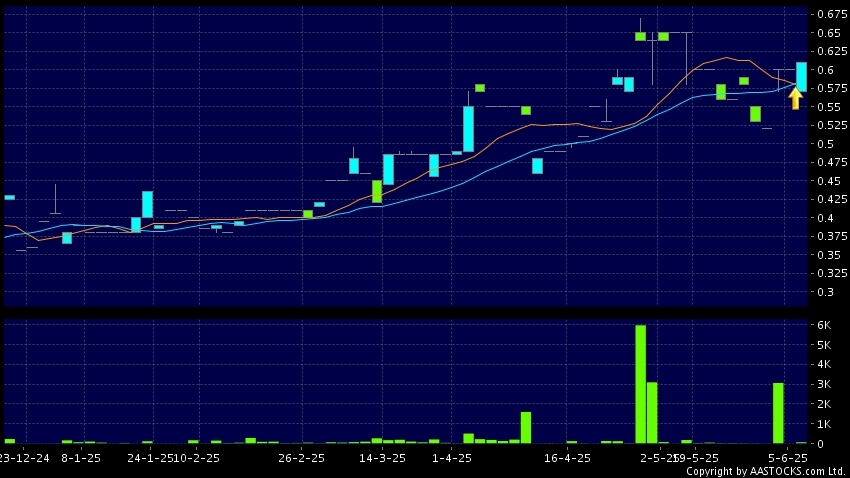Click the 0.575 price axis label
This screenshot has width=850, height=478.
pyautogui.click(x=832, y=88)
